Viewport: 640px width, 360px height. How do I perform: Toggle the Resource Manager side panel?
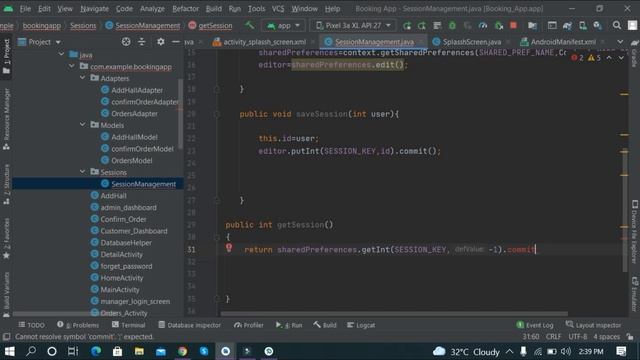coord(6,119)
